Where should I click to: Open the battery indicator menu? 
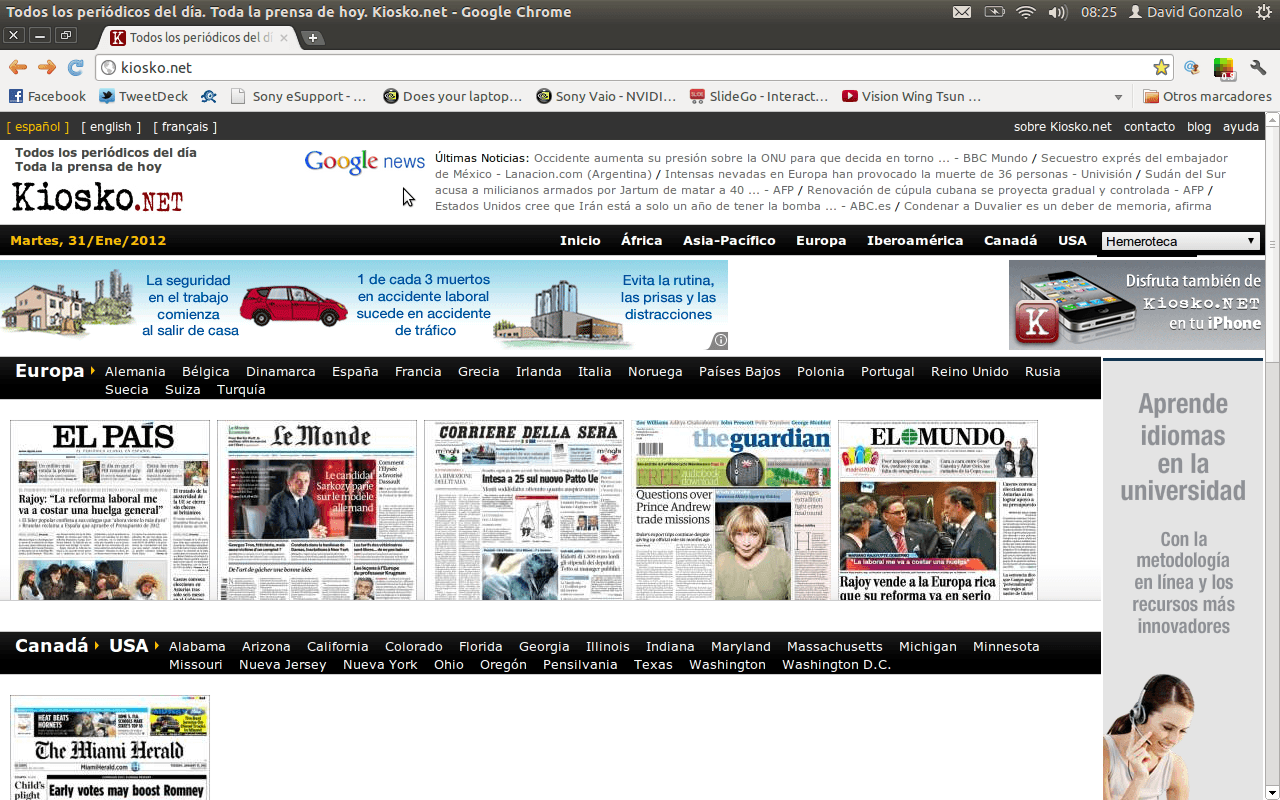pyautogui.click(x=994, y=12)
